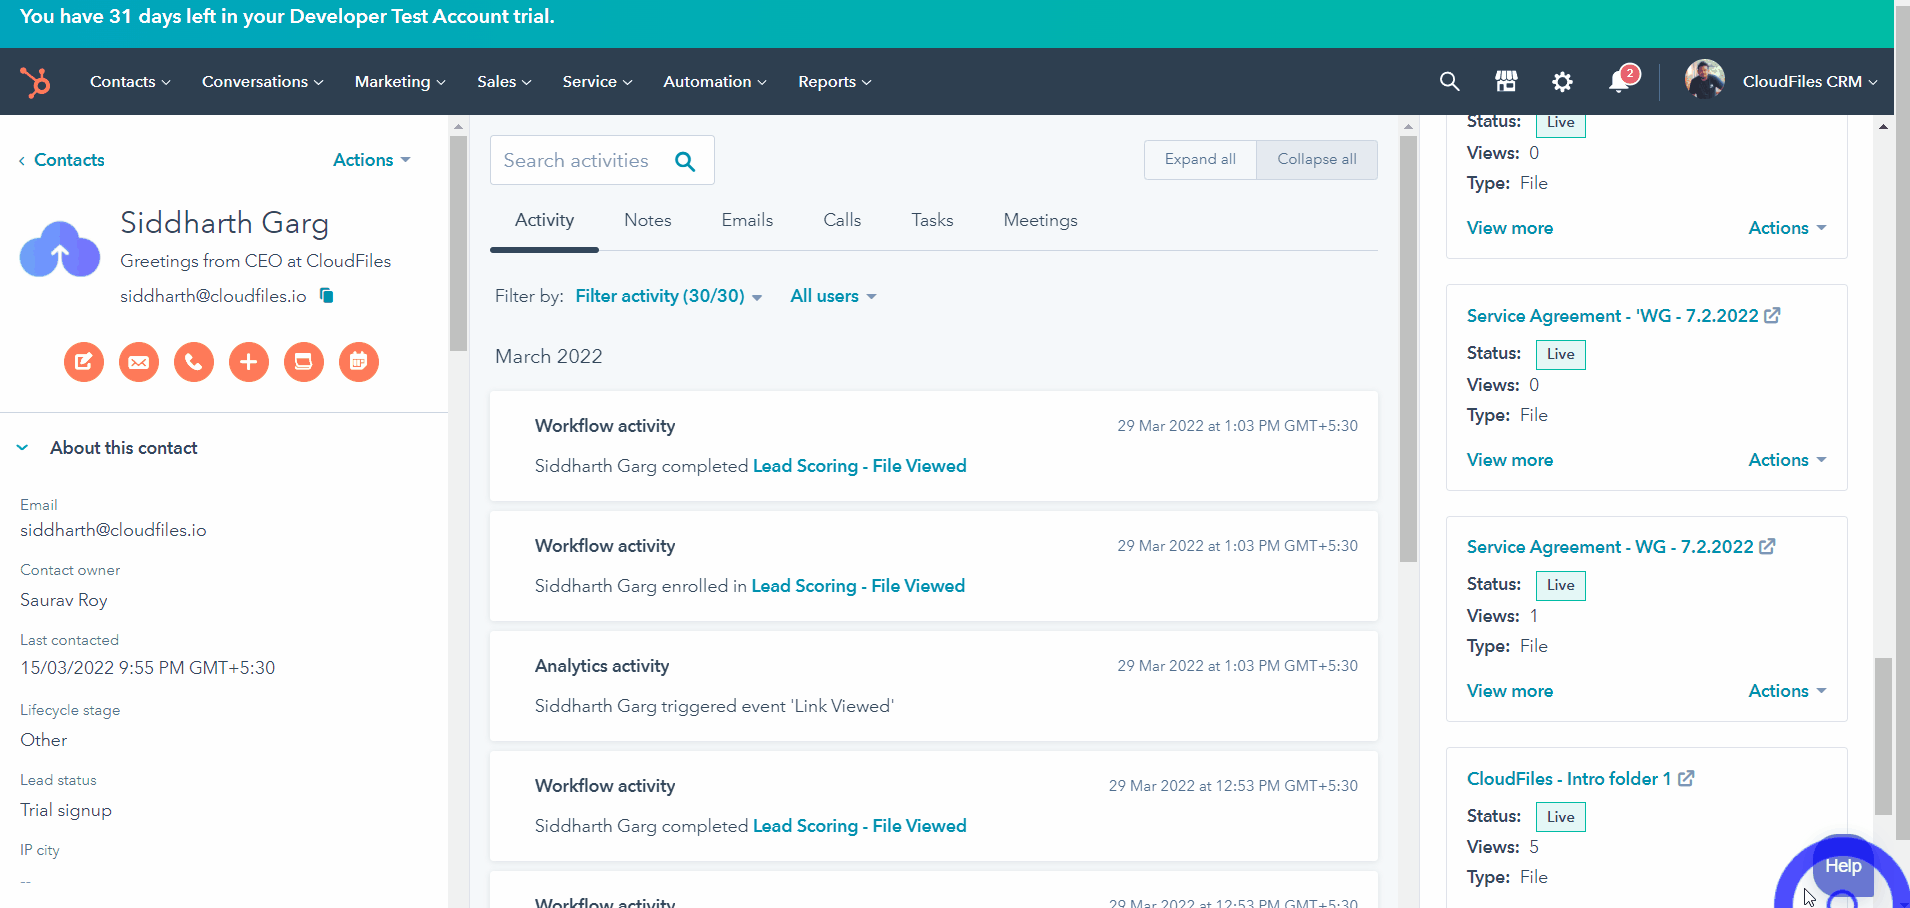This screenshot has height=908, width=1910.
Task: Switch to the Emails tab
Action: pyautogui.click(x=747, y=220)
